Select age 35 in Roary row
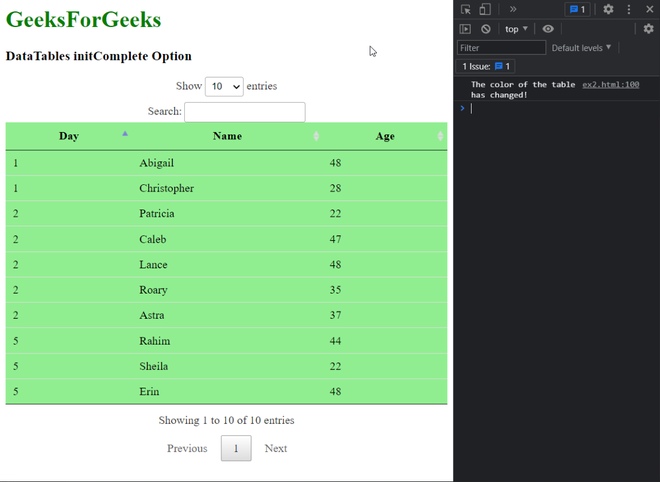The image size is (660, 482). coord(385,290)
